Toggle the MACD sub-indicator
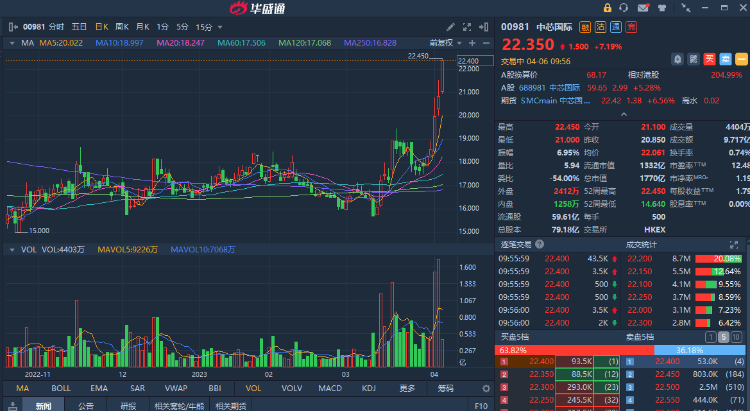 click(330, 388)
